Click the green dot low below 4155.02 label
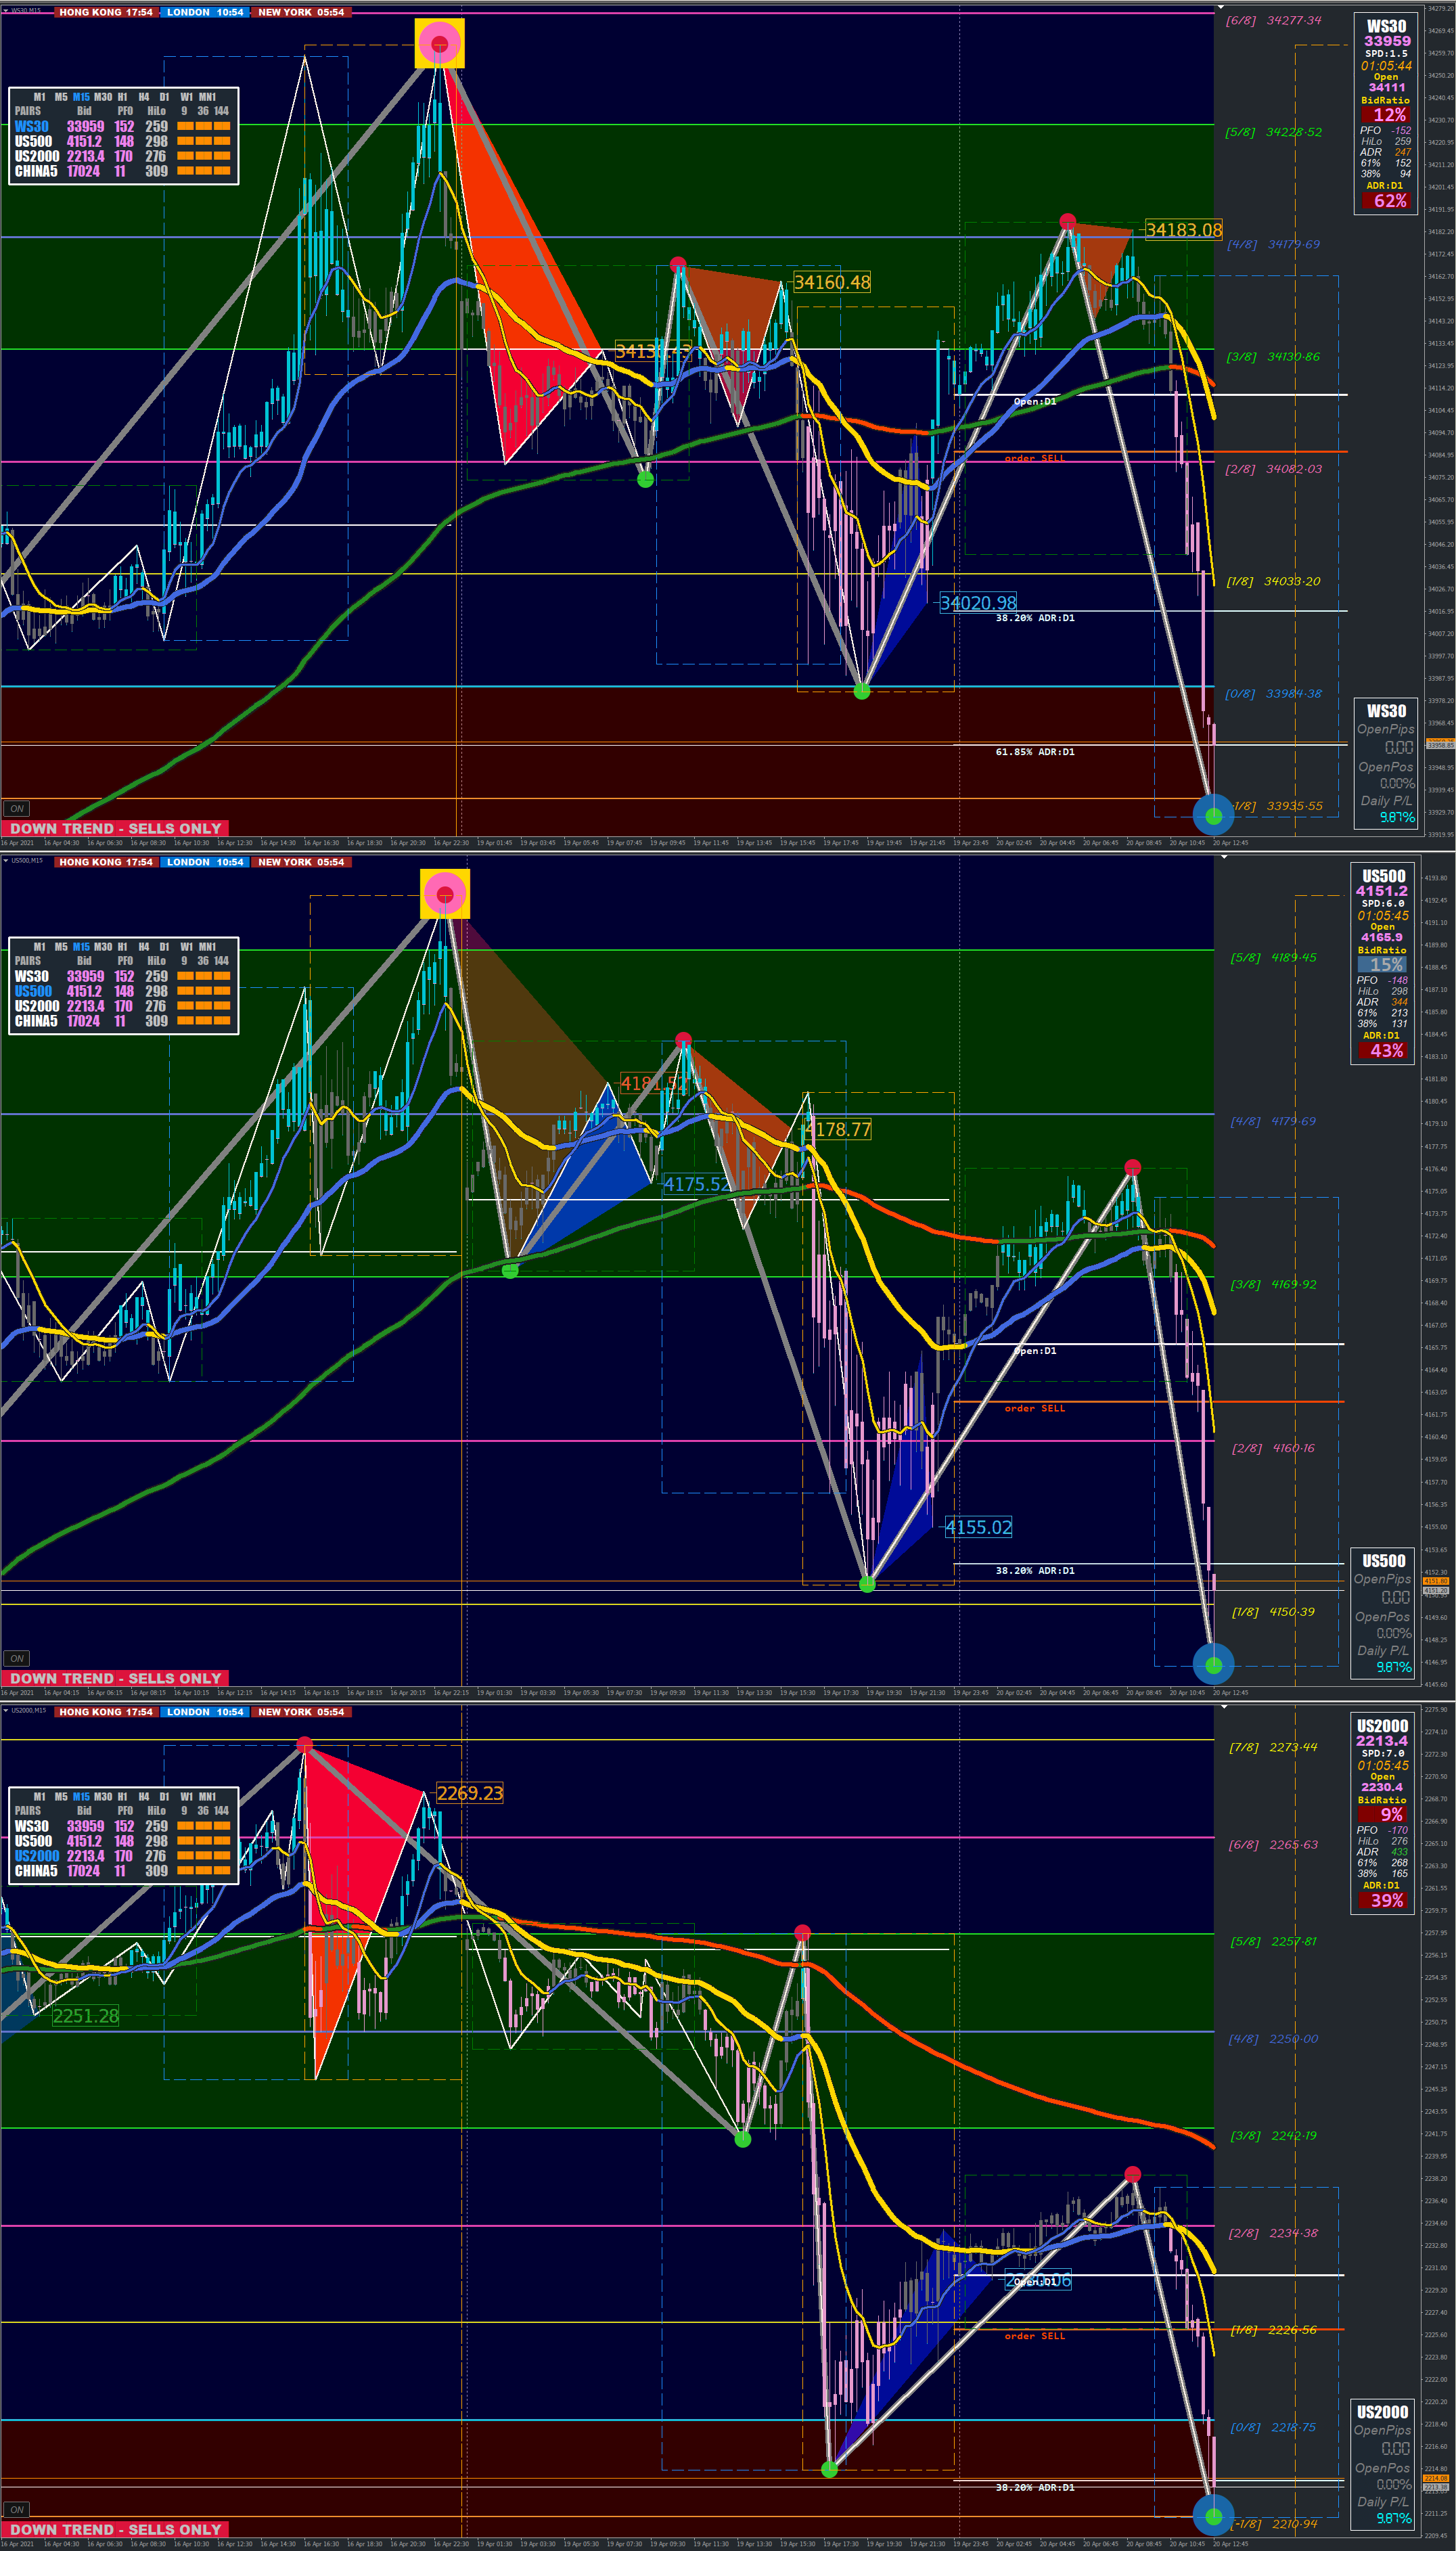The image size is (1456, 2551). pyautogui.click(x=867, y=1584)
